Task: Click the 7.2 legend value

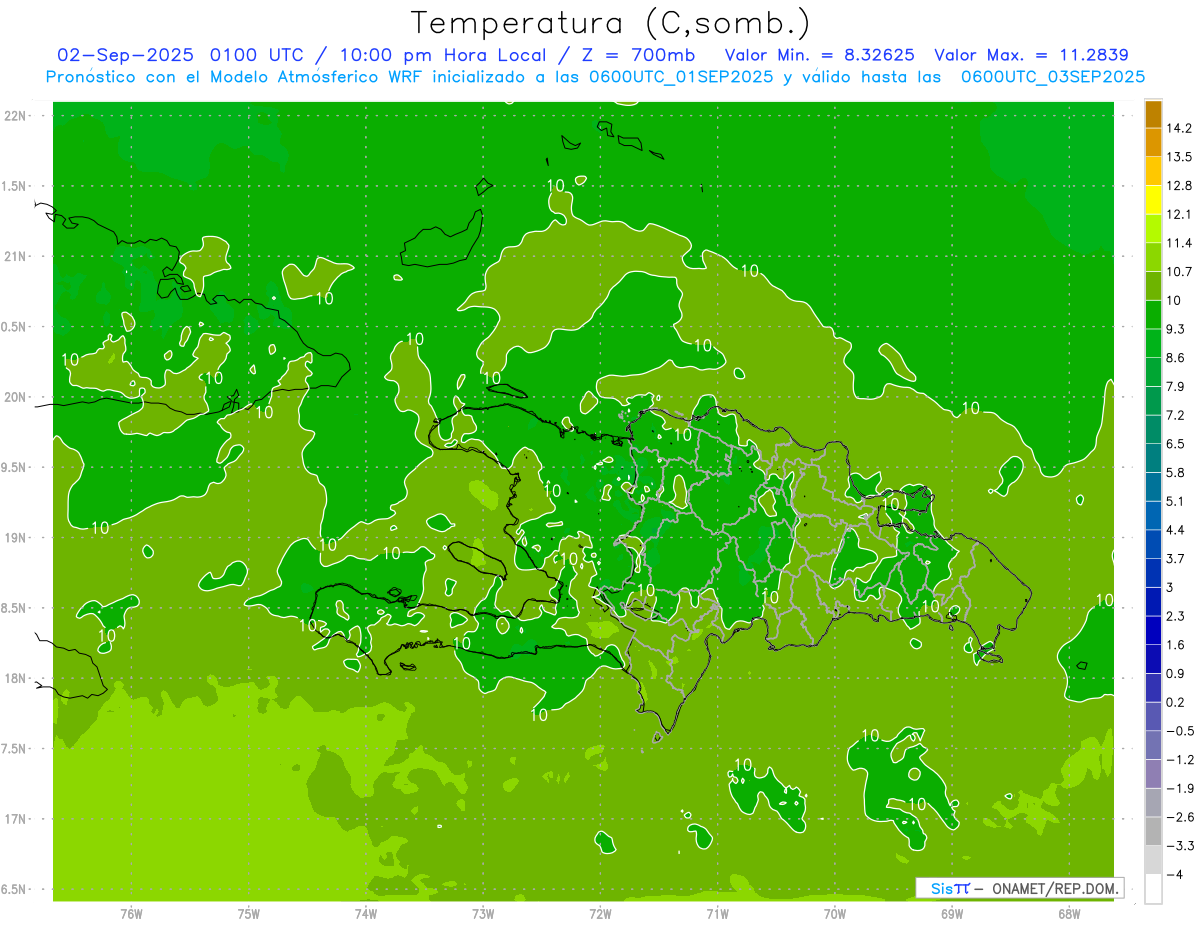Action: pos(1176,416)
